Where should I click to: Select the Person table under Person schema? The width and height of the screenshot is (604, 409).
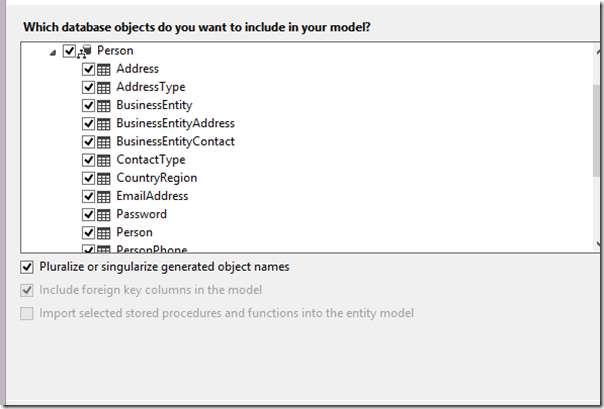tap(134, 232)
